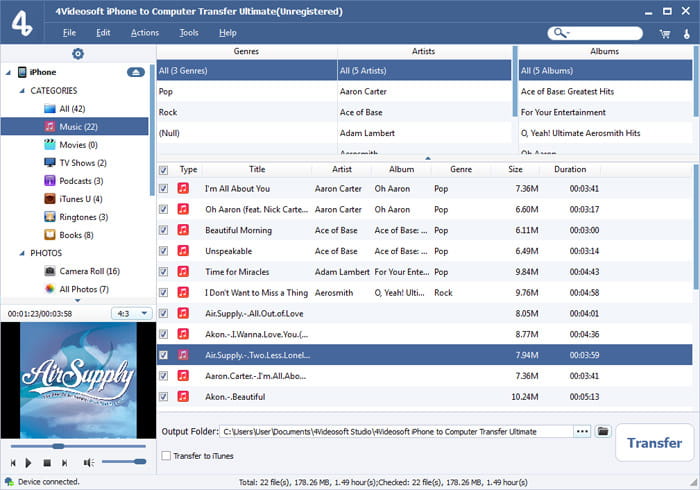This screenshot has height=490, width=700.
Task: Open the search box dropdown arrow
Action: click(568, 33)
